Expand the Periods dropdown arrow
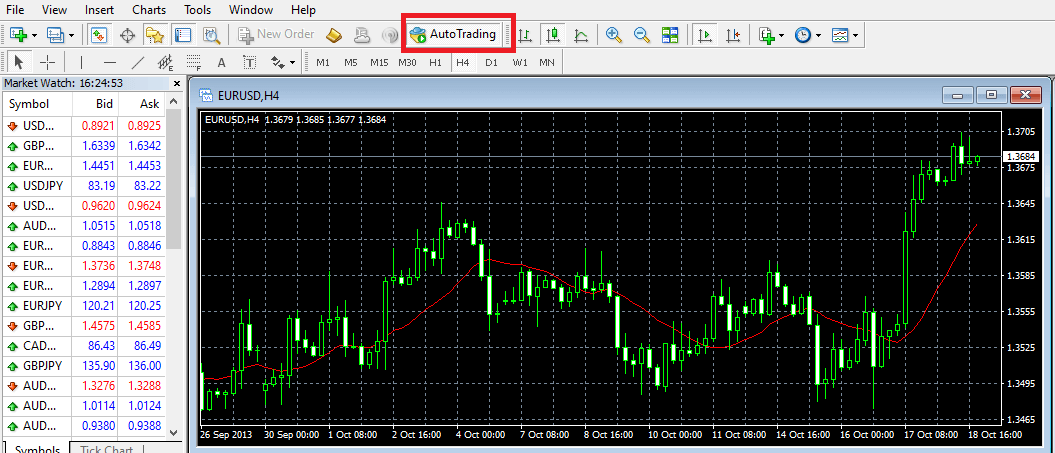Screen dimensions: 1055x453 [818, 34]
